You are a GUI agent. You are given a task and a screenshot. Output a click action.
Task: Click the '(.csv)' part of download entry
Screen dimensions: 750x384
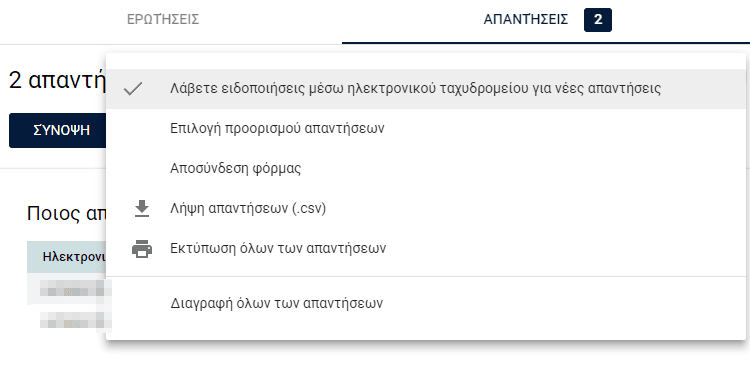[x=309, y=208]
